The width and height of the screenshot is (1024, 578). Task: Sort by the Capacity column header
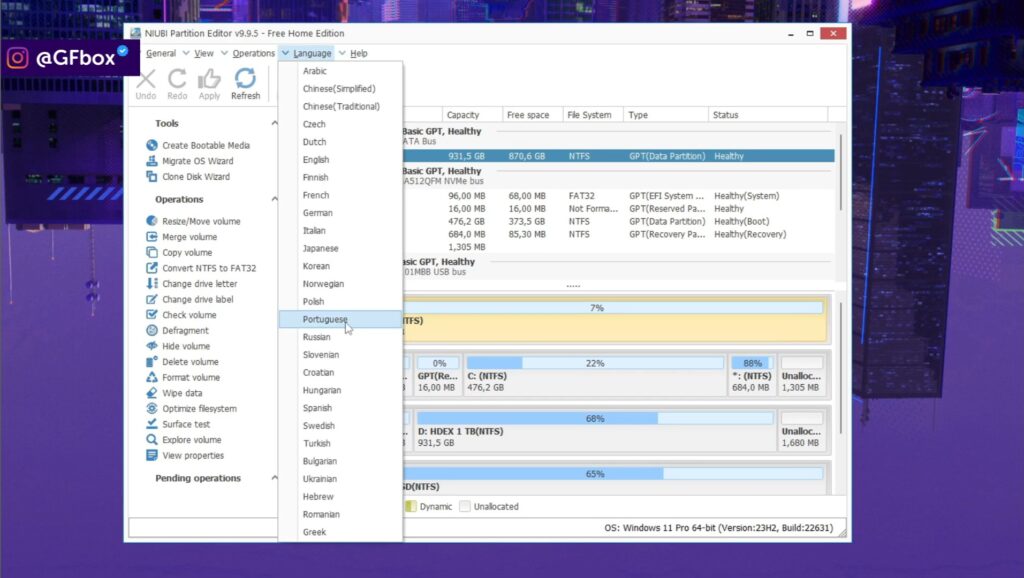472,115
